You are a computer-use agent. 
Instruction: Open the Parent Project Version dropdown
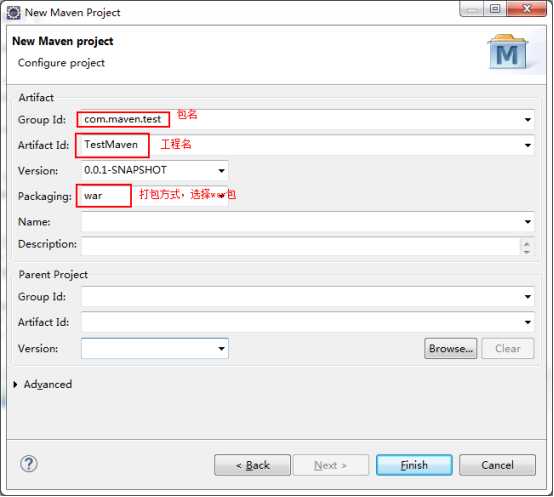(x=221, y=349)
